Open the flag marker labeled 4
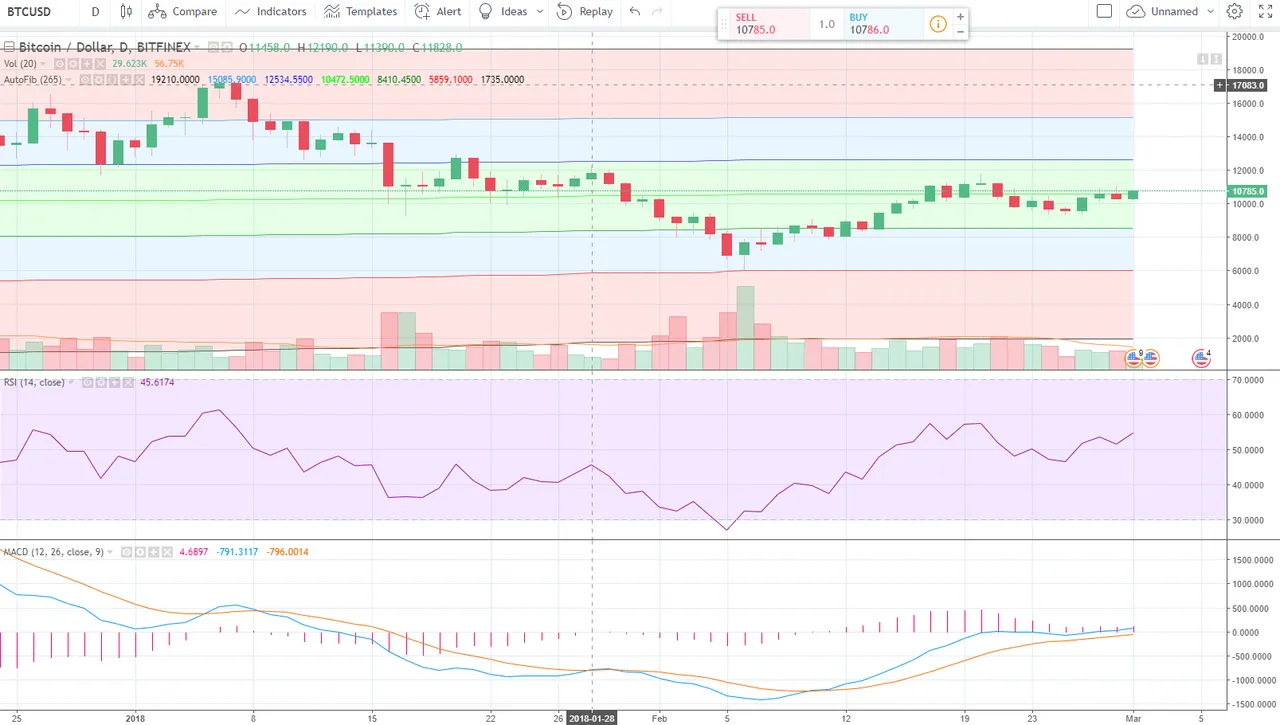 (x=1201, y=358)
